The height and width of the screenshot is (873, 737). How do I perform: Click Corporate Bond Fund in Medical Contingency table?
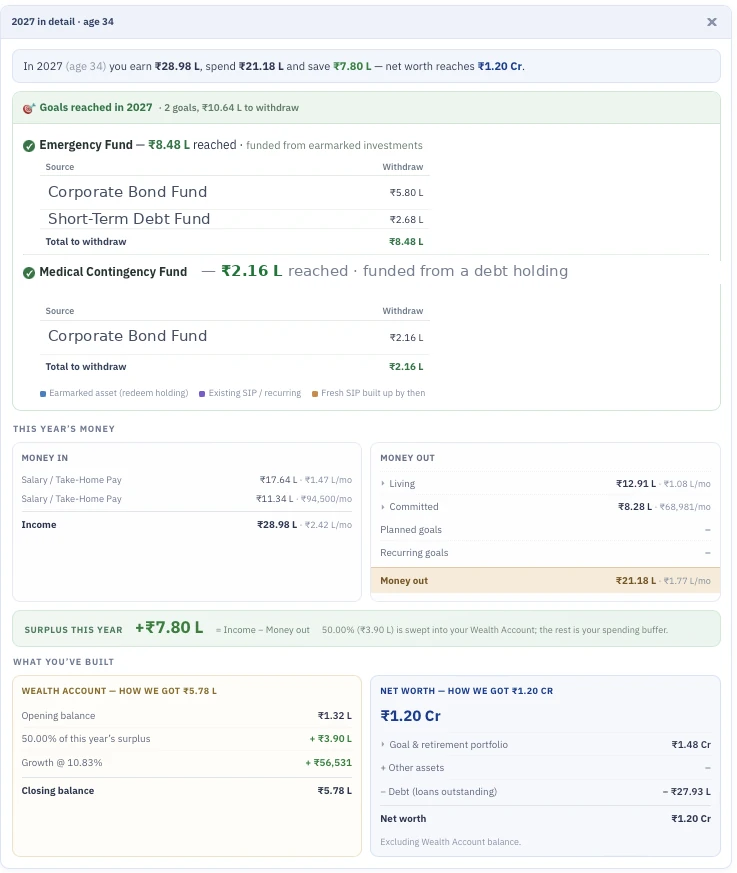[x=127, y=336]
